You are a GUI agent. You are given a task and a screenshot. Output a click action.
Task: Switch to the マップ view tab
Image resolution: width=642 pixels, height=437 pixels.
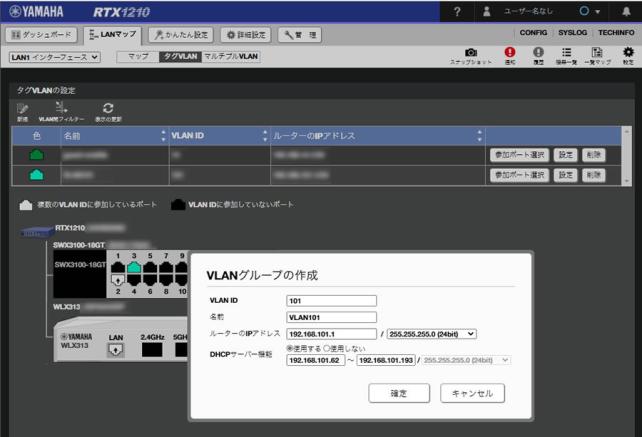tap(138, 57)
